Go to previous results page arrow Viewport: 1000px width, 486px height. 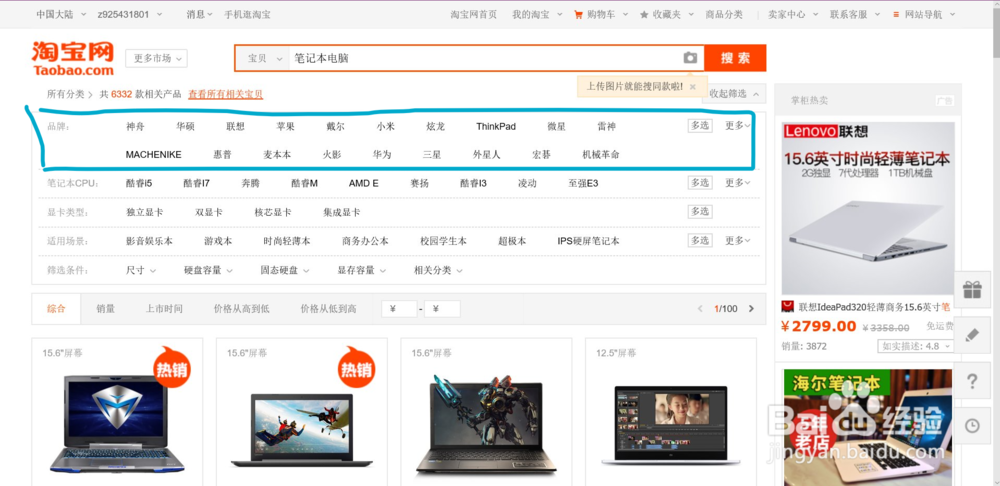[700, 309]
